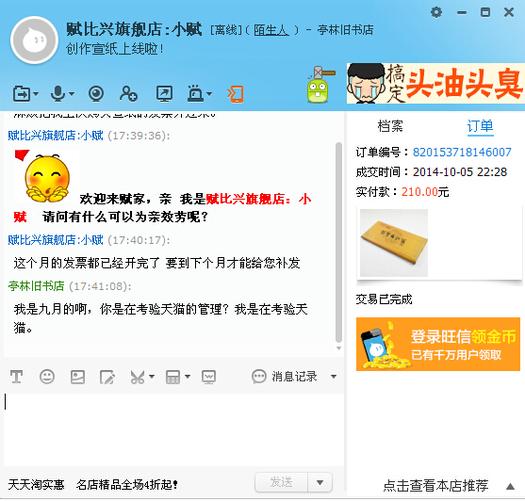Expand the microphone options arrow
This screenshot has width=525, height=501.
click(x=72, y=93)
